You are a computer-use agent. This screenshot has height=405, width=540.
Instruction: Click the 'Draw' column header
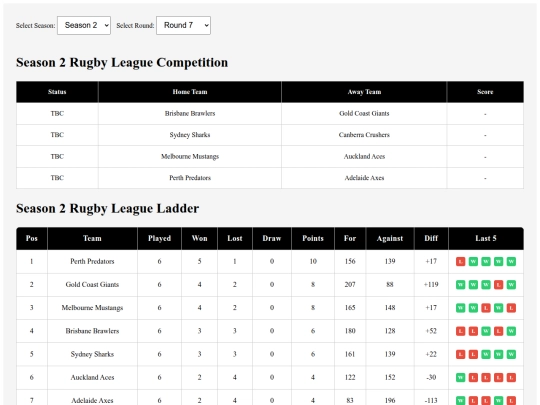272,238
